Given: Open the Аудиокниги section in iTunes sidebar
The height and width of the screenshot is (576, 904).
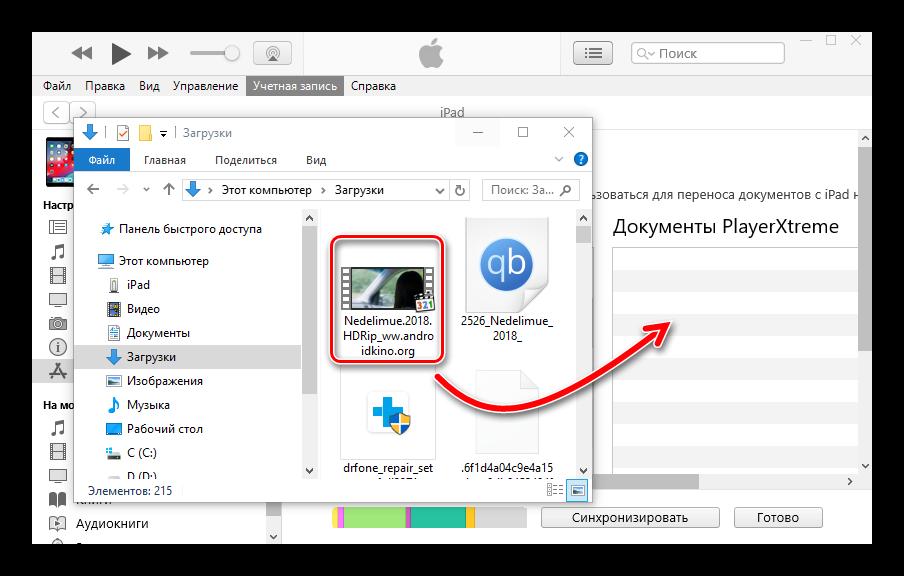Looking at the screenshot, I should (x=112, y=524).
